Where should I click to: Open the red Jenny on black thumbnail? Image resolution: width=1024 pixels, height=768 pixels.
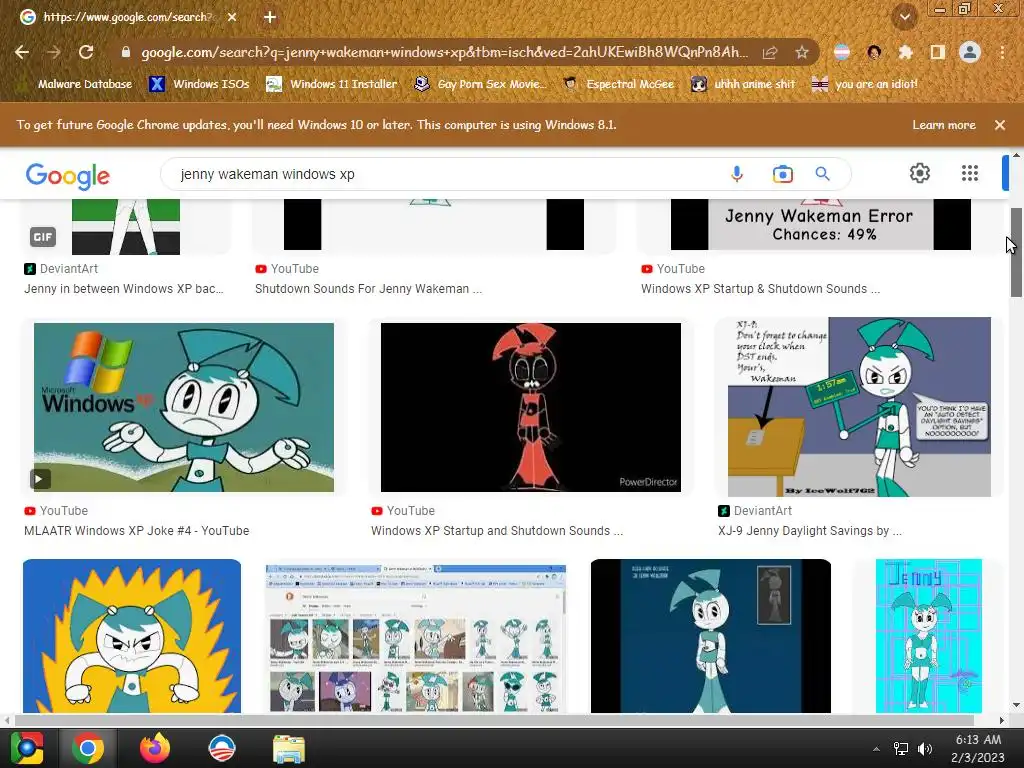pos(530,408)
